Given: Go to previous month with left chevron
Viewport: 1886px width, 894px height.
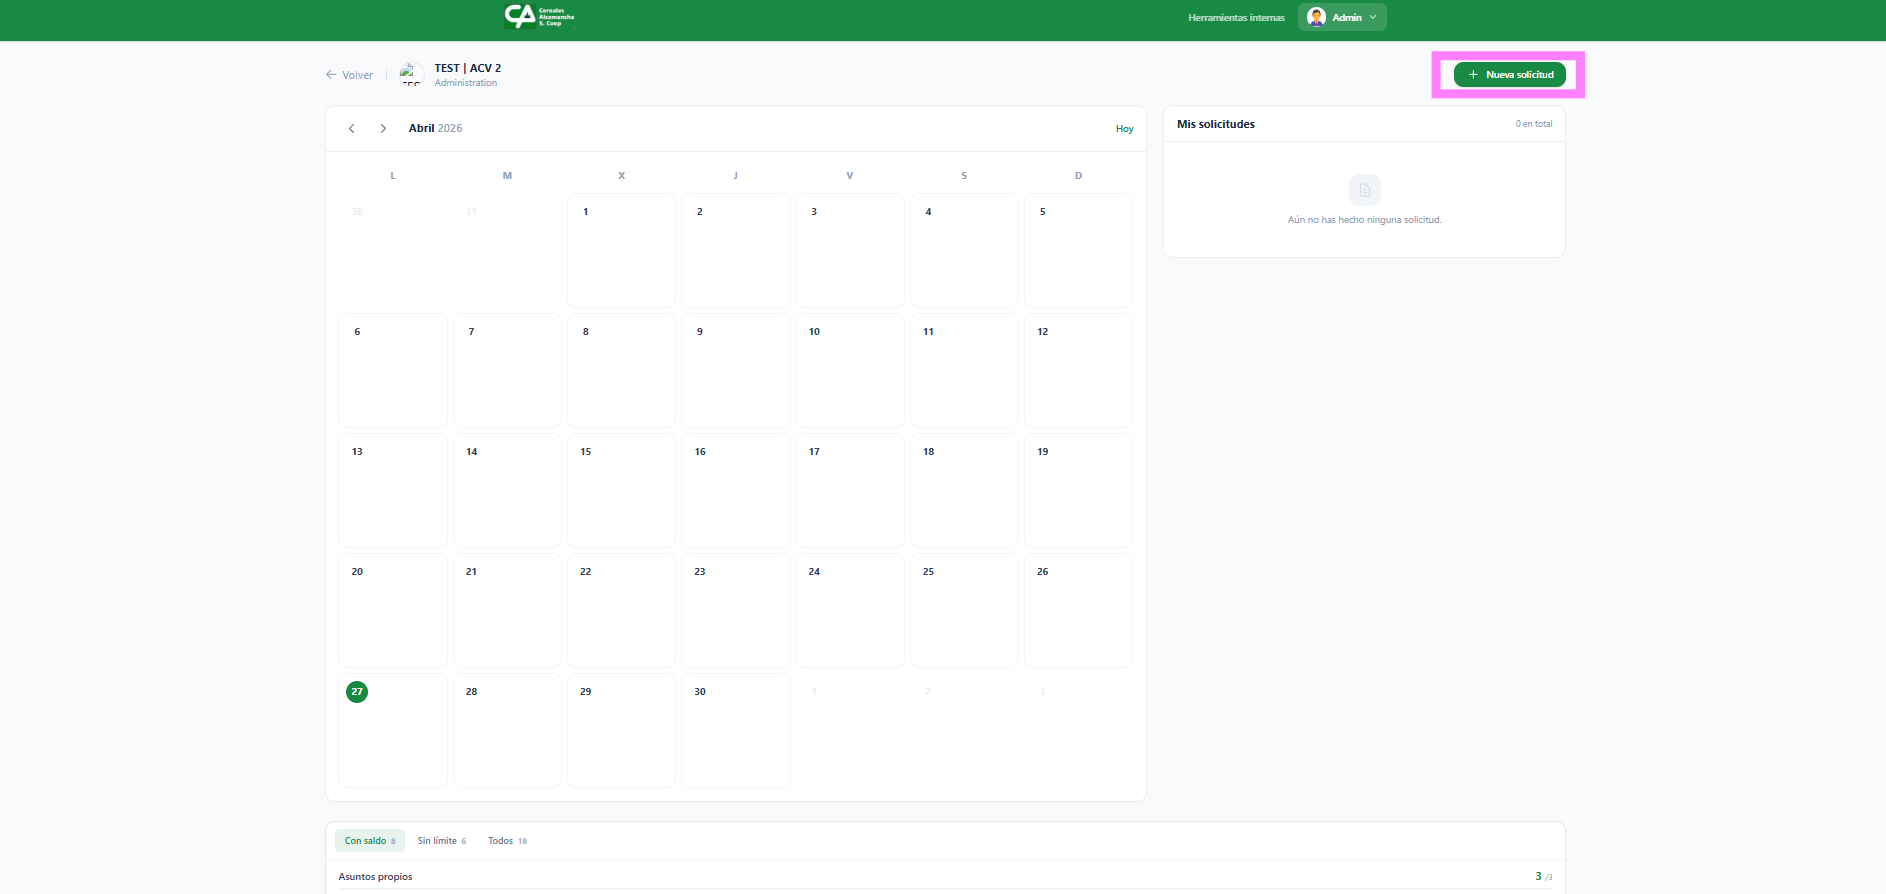Looking at the screenshot, I should tap(352, 129).
